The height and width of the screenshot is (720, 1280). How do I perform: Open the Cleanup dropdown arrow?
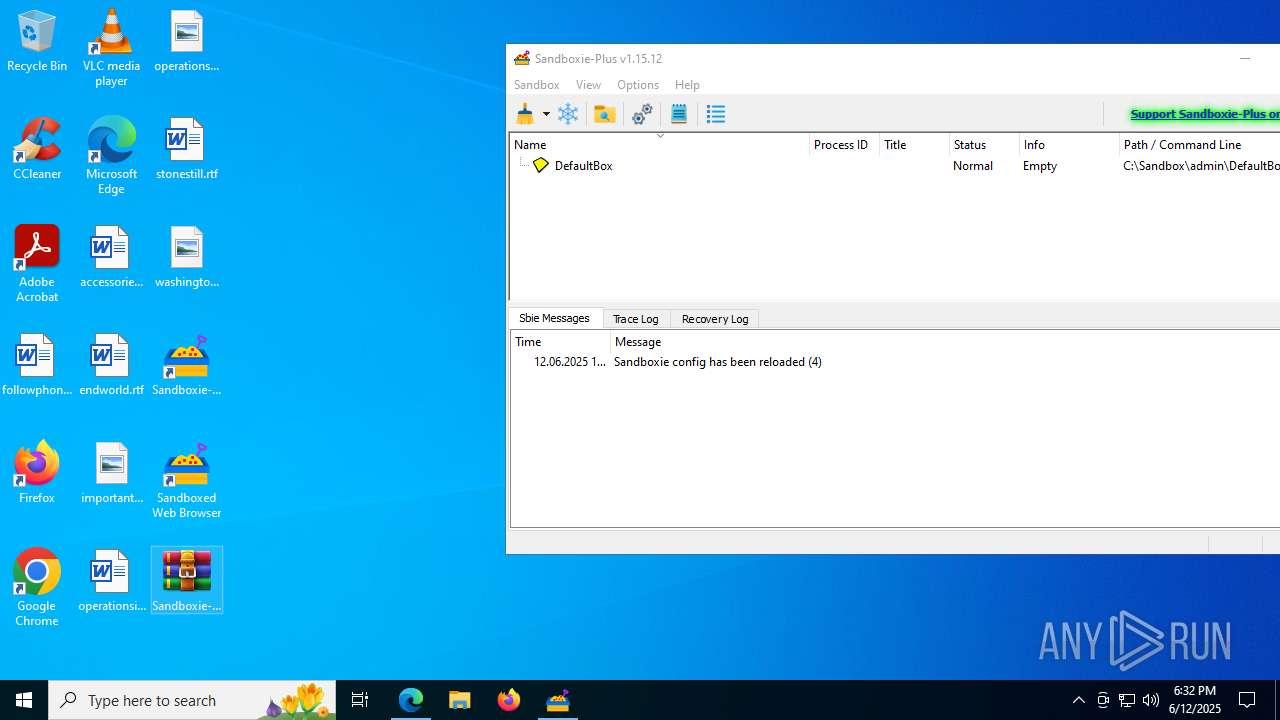point(546,114)
